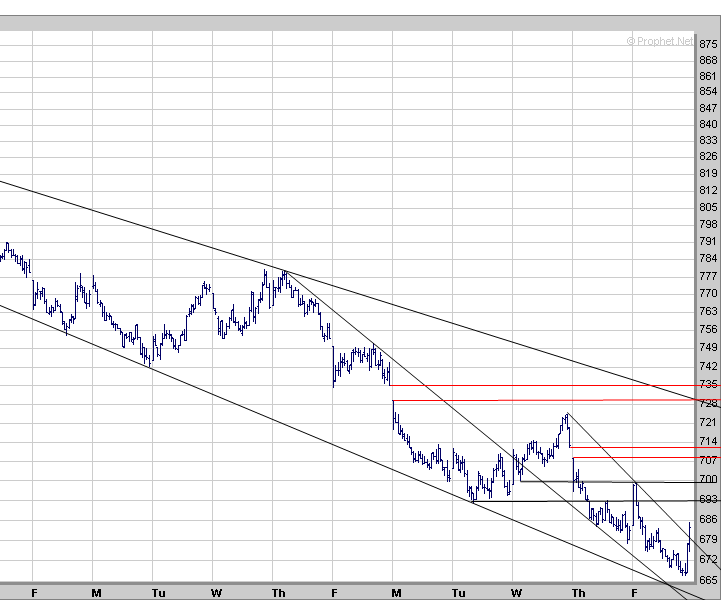Viewport: 721px width, 600px height.
Task: Click the 798 price axis label
Action: (708, 224)
